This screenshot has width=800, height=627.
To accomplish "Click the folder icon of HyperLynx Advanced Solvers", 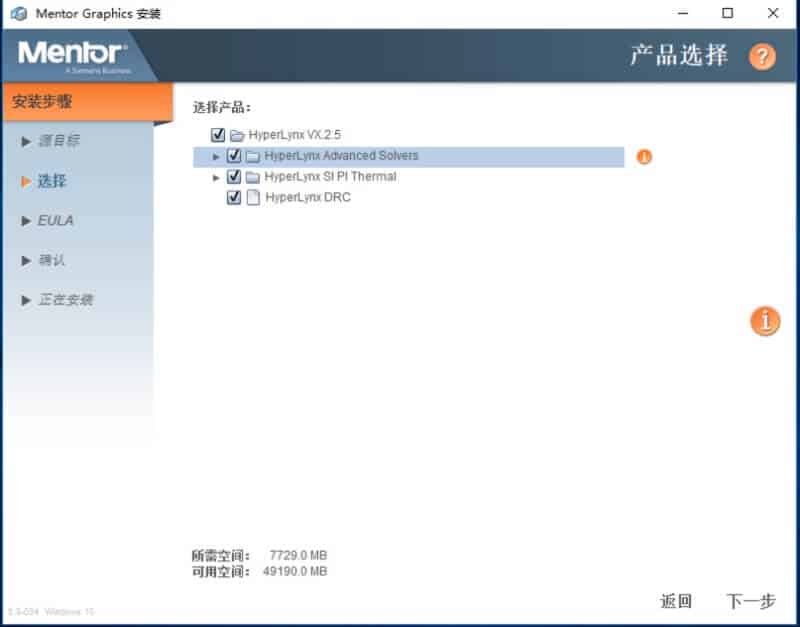I will point(253,156).
